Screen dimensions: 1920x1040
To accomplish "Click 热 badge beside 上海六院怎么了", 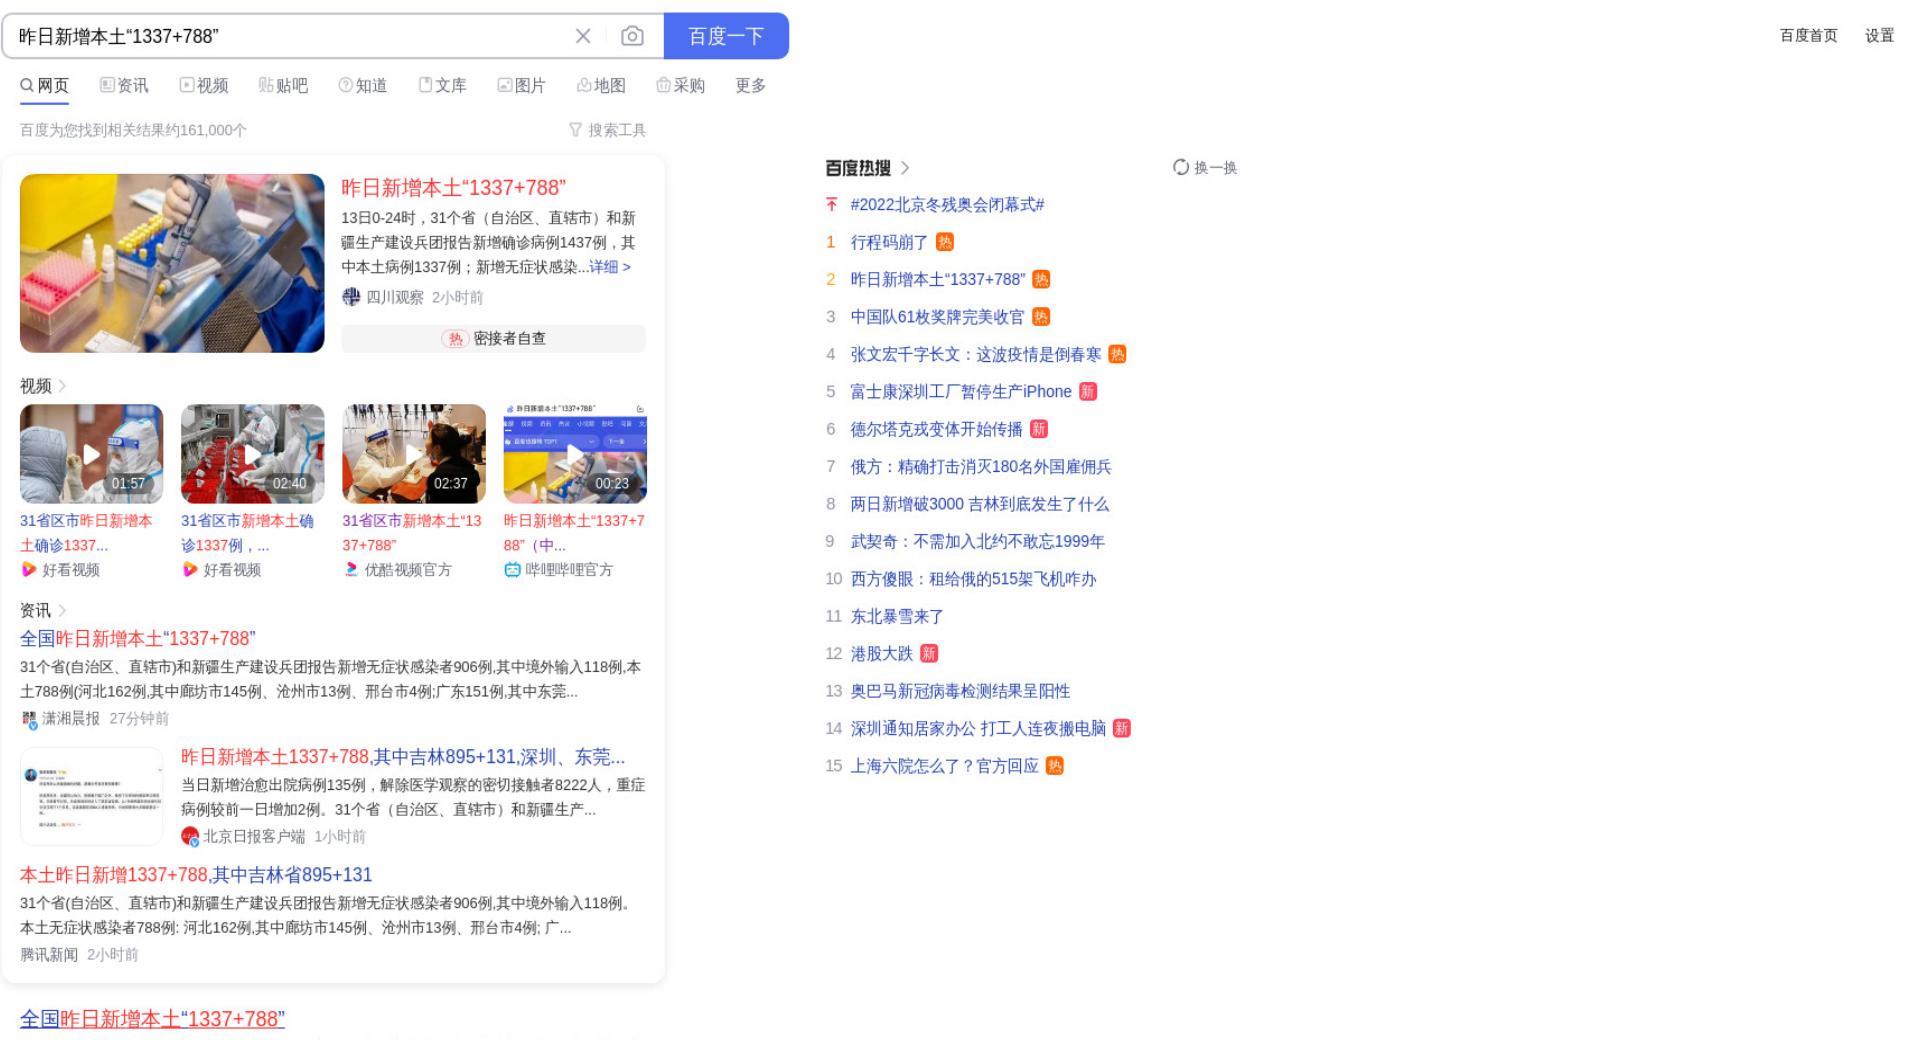I will tap(1055, 766).
